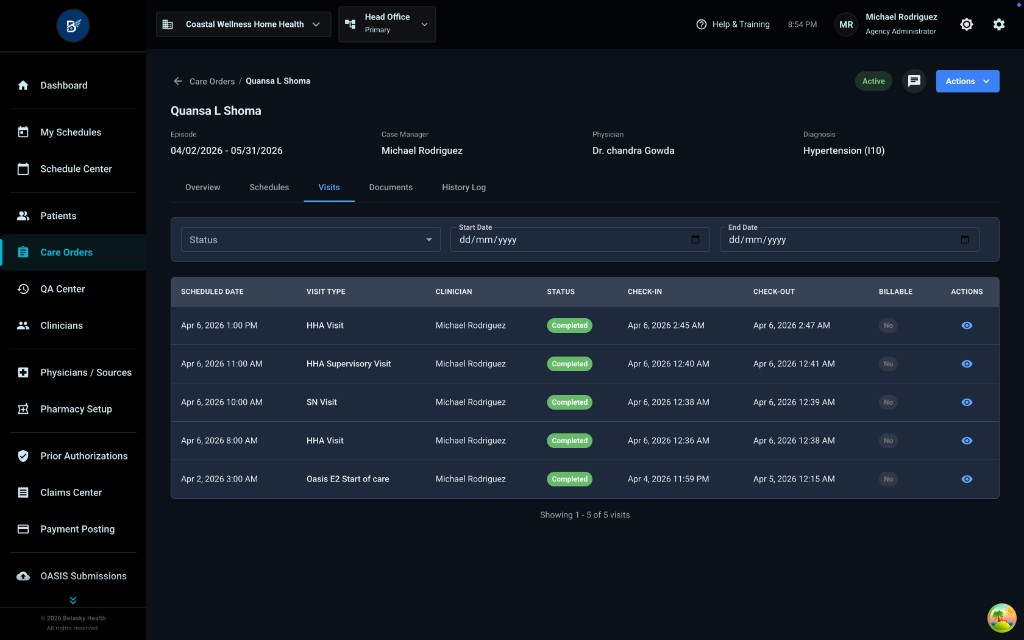The image size is (1024, 640).
Task: Click 'Apr 6, 2026 2:47 AM' check-out cell
Action: pyautogui.click(x=792, y=325)
